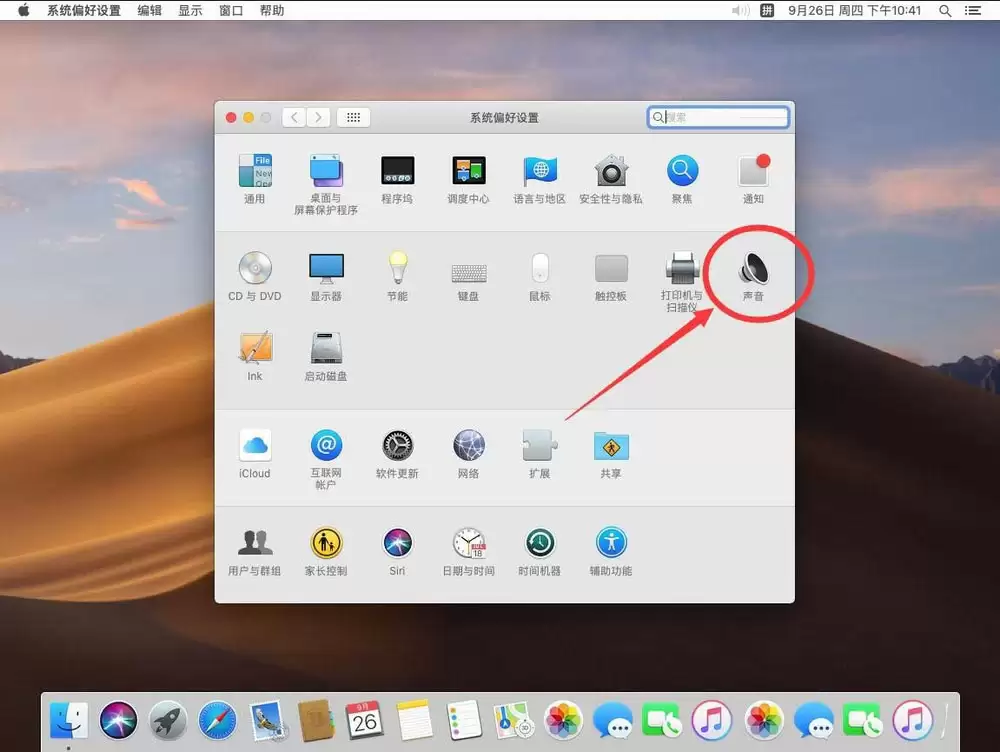This screenshot has width=1000, height=752.
Task: Go back with the toolbar back arrow
Action: [294, 117]
